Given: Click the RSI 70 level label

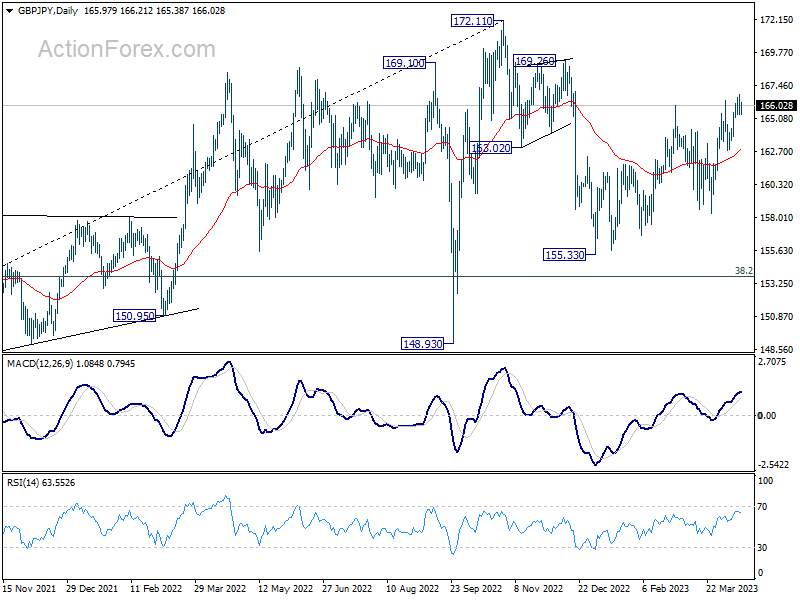Looking at the screenshot, I should 762,507.
